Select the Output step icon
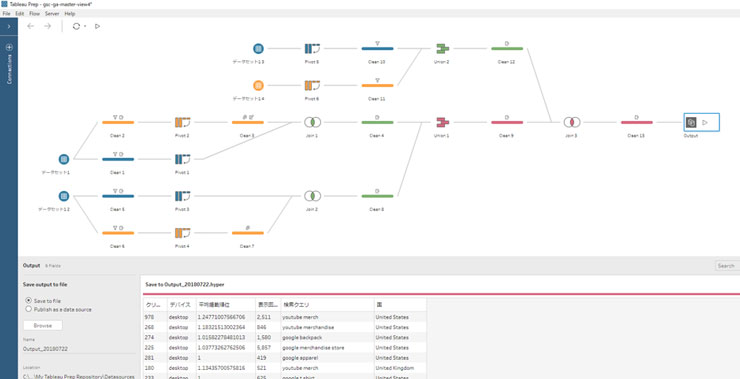 pos(691,122)
